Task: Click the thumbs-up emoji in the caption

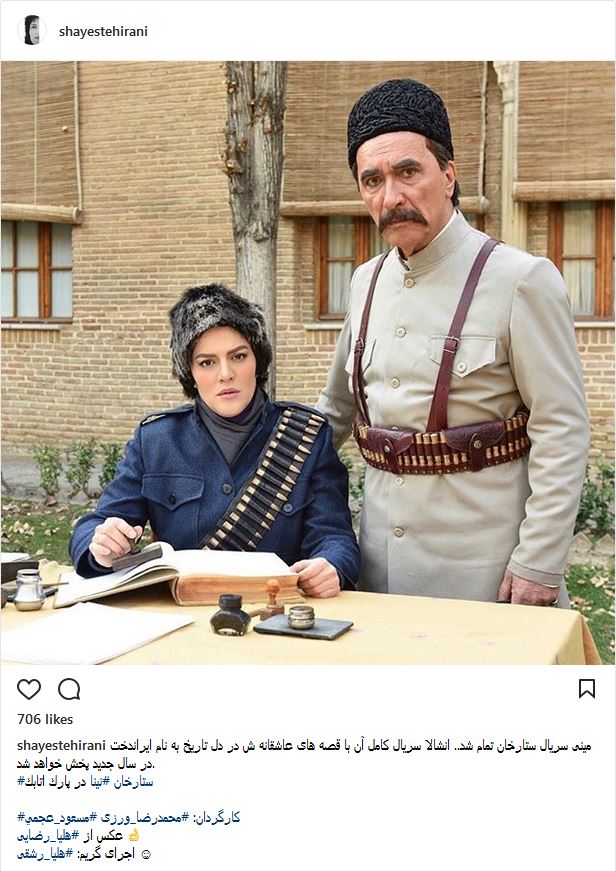Action: click(x=133, y=835)
